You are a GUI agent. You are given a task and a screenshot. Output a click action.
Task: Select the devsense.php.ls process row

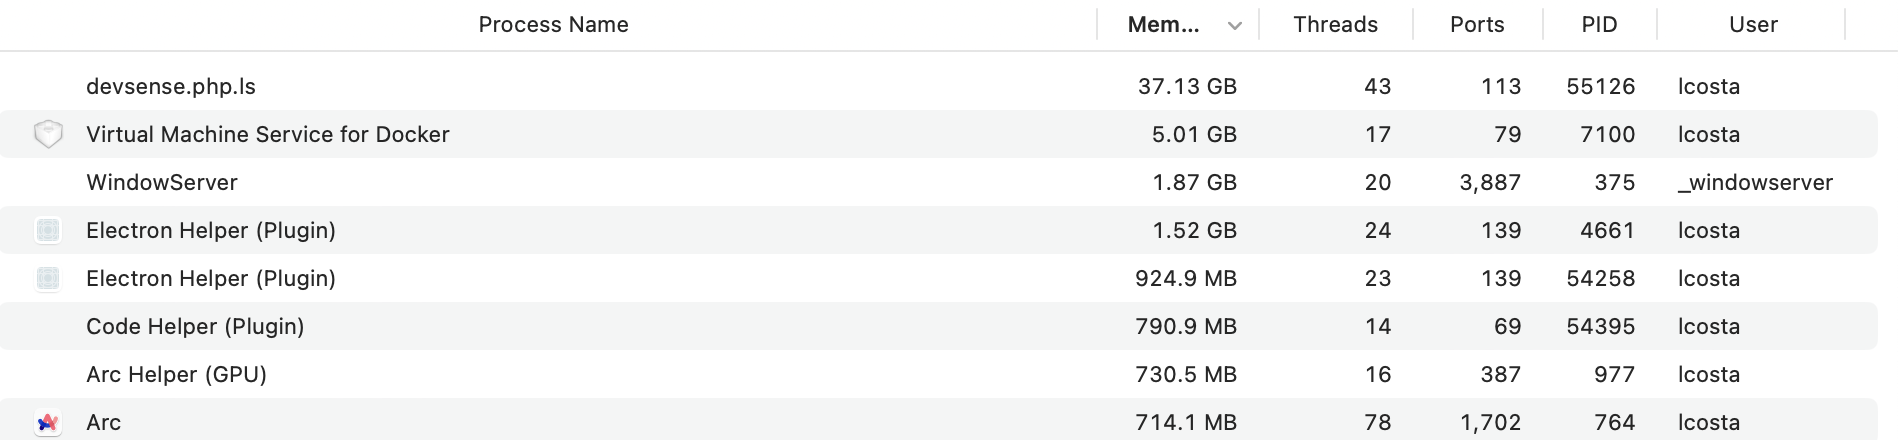pyautogui.click(x=171, y=87)
